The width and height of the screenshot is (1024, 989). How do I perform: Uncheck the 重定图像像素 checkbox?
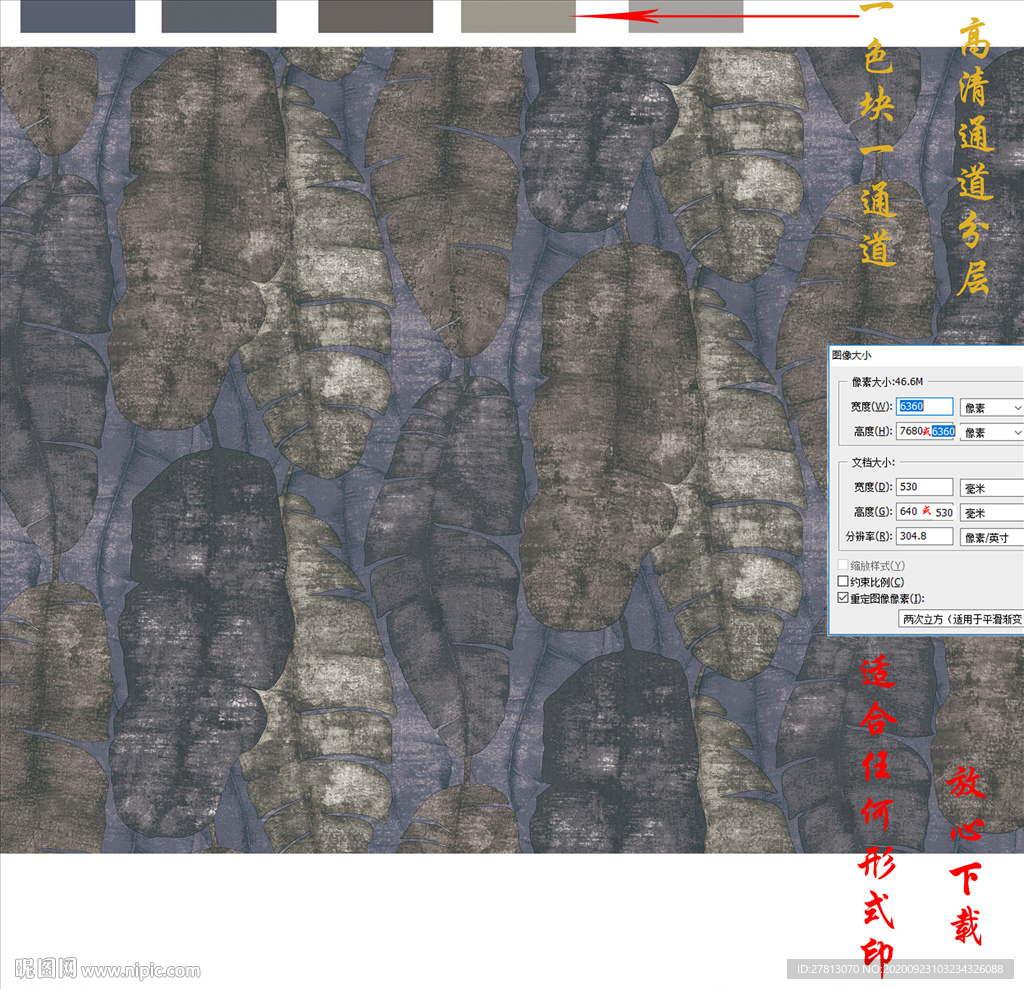843,598
